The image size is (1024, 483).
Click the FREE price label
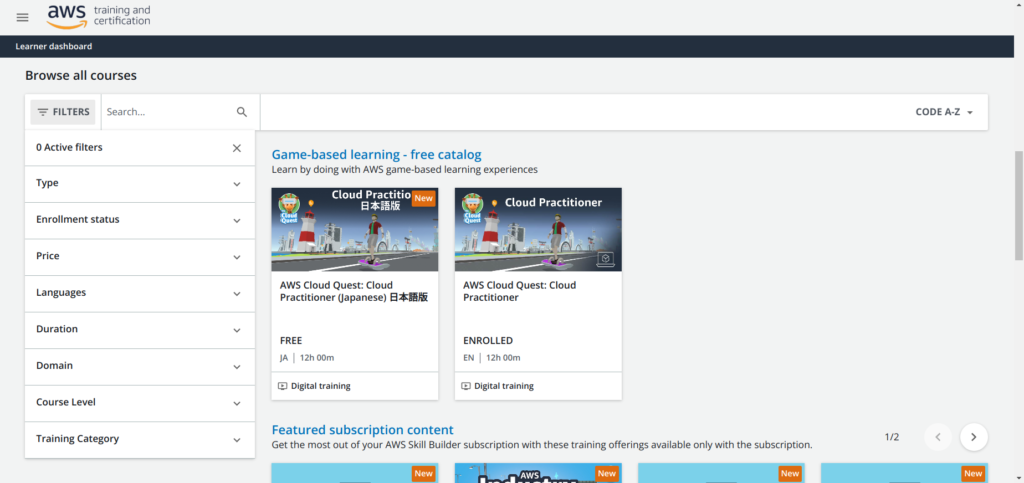[291, 341]
